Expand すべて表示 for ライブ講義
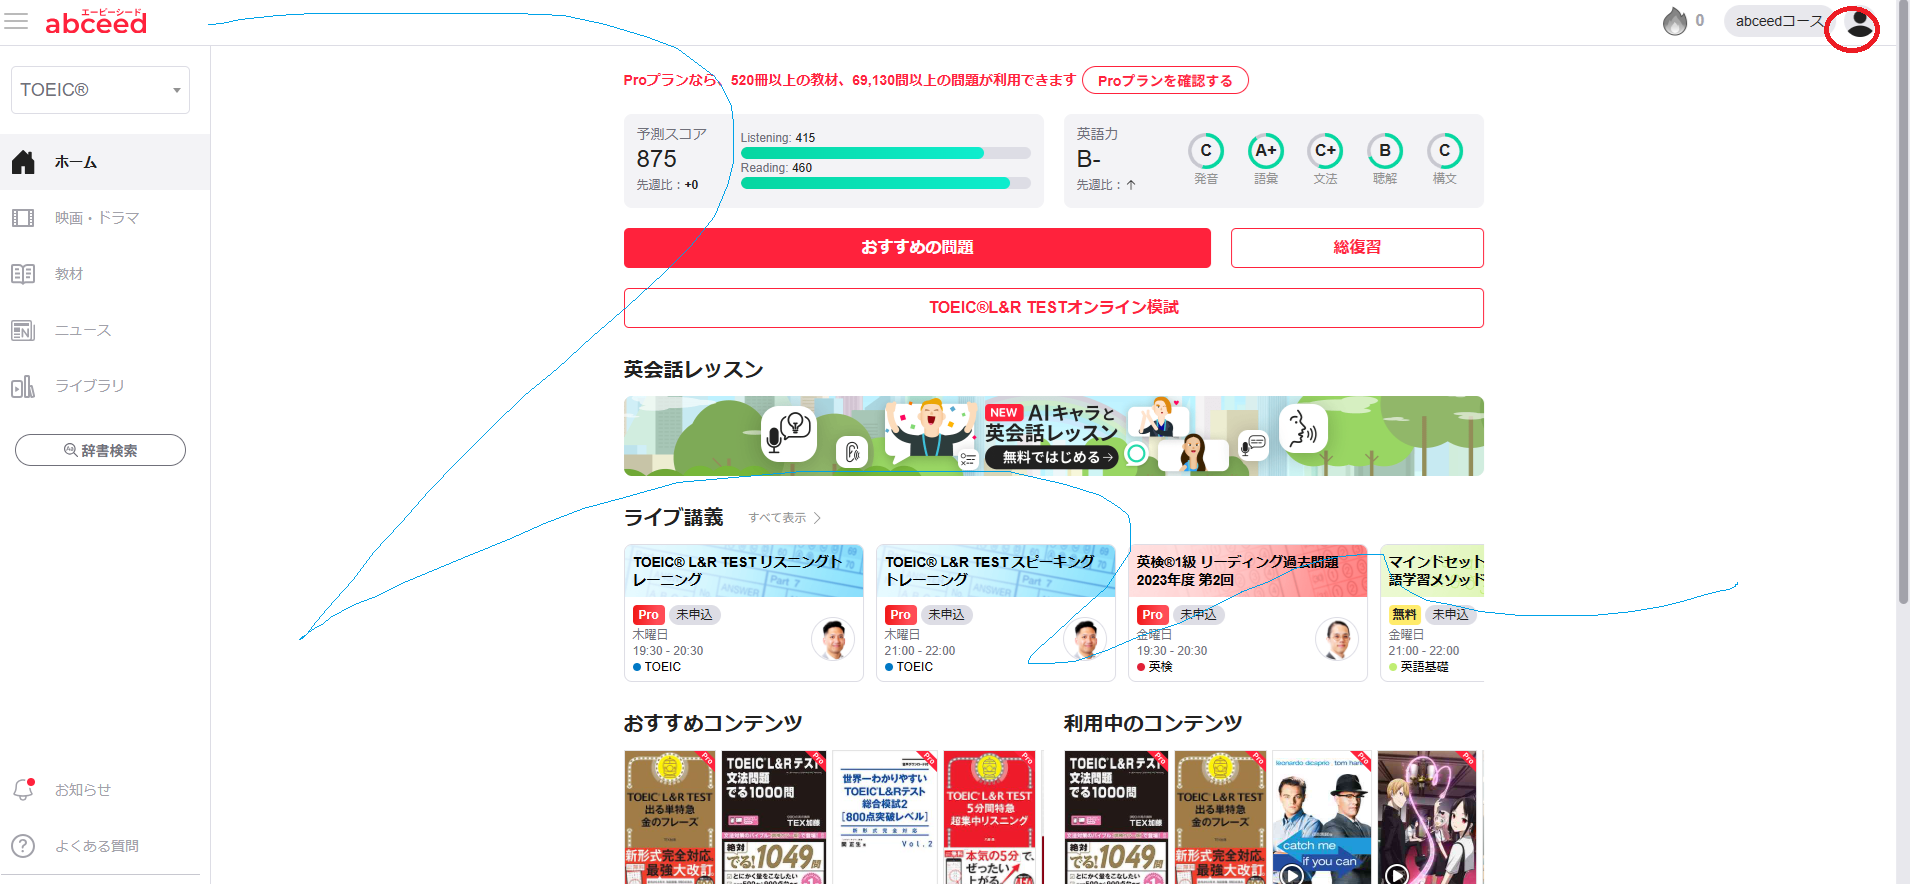The width and height of the screenshot is (1910, 884). tap(785, 518)
